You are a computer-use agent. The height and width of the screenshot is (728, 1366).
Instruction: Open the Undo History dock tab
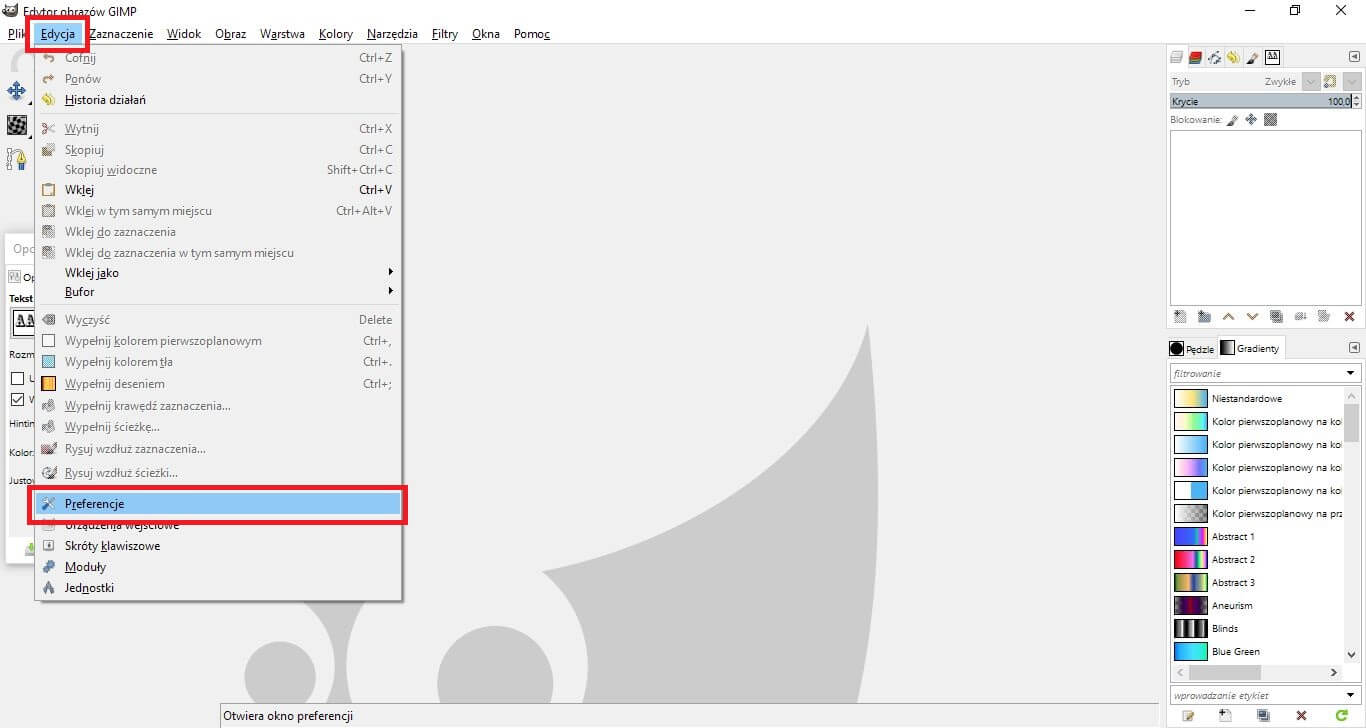[1233, 58]
